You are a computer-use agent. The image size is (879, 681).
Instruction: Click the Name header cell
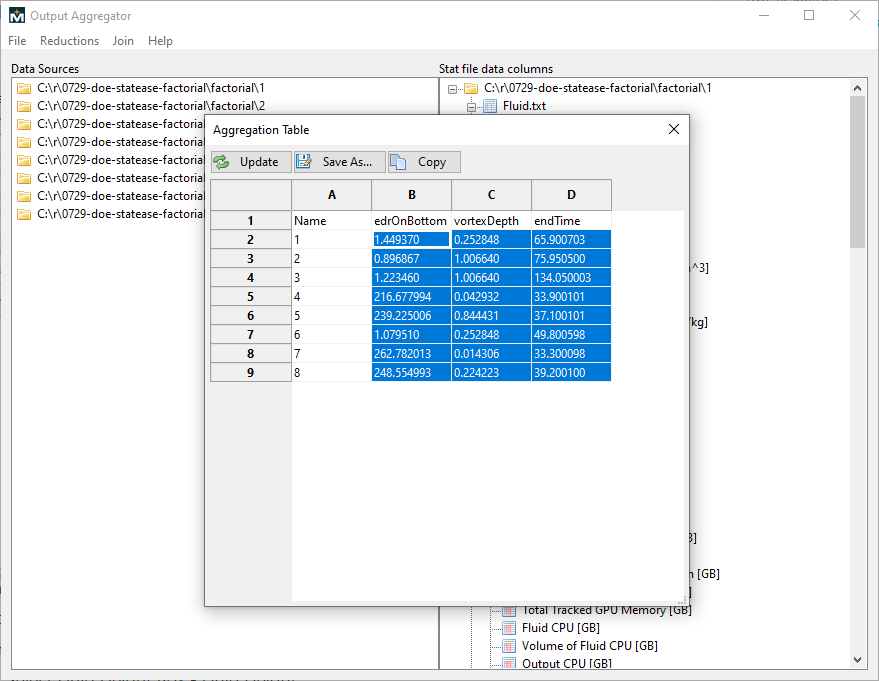(331, 221)
